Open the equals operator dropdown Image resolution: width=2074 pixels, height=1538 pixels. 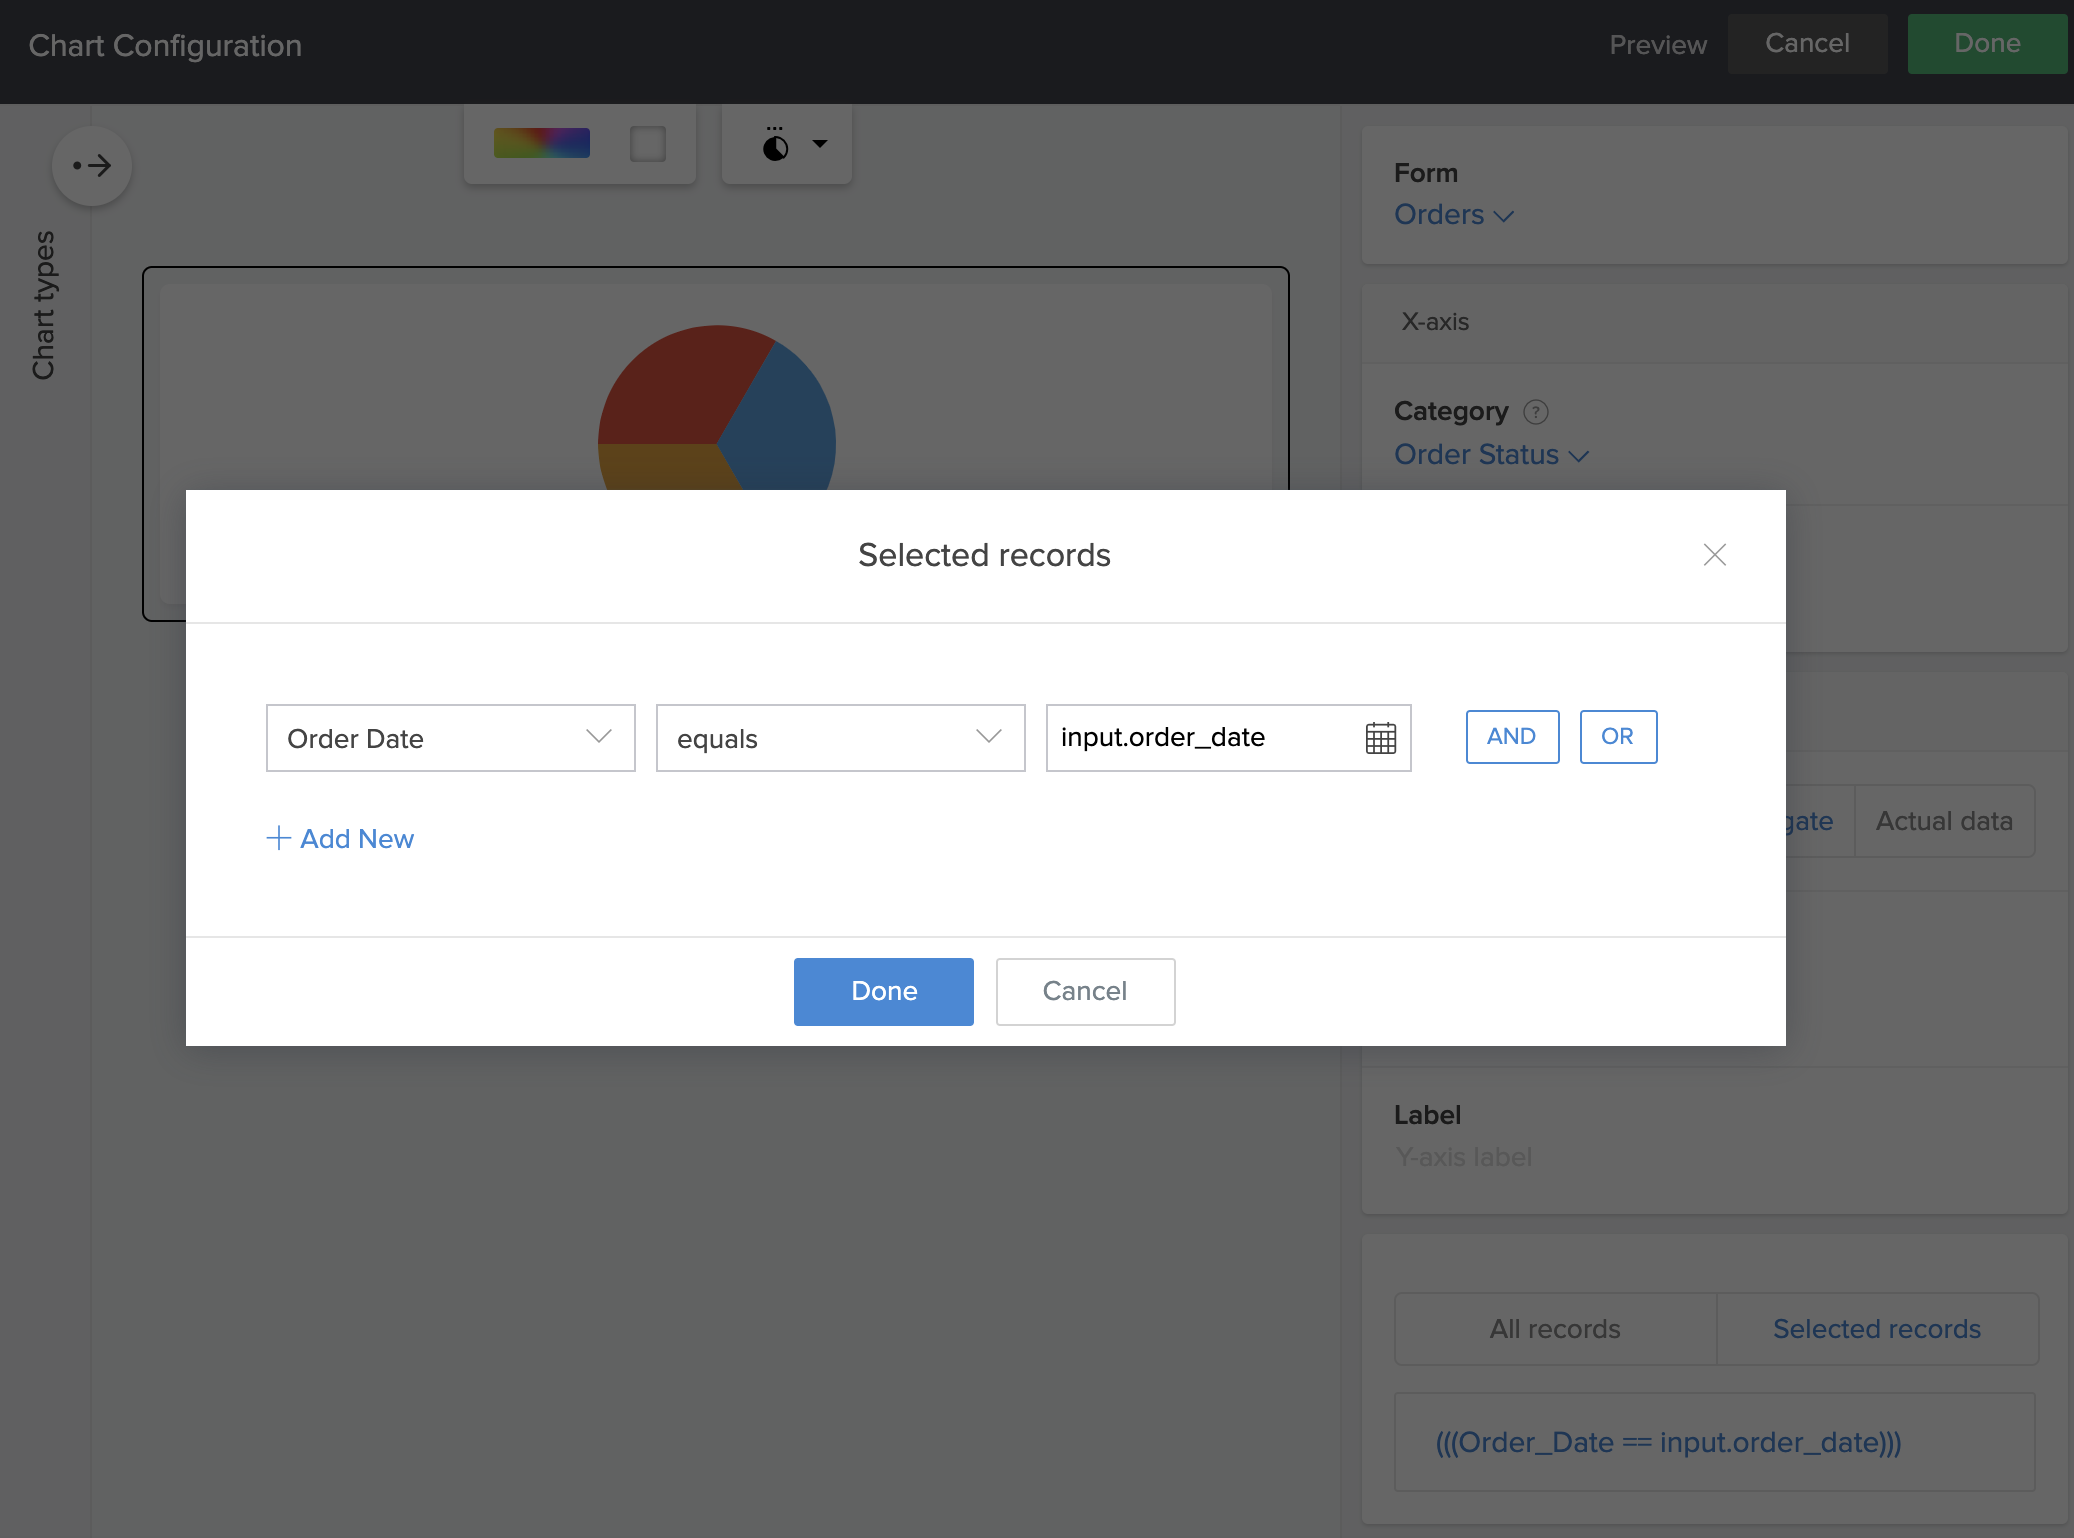click(x=840, y=738)
